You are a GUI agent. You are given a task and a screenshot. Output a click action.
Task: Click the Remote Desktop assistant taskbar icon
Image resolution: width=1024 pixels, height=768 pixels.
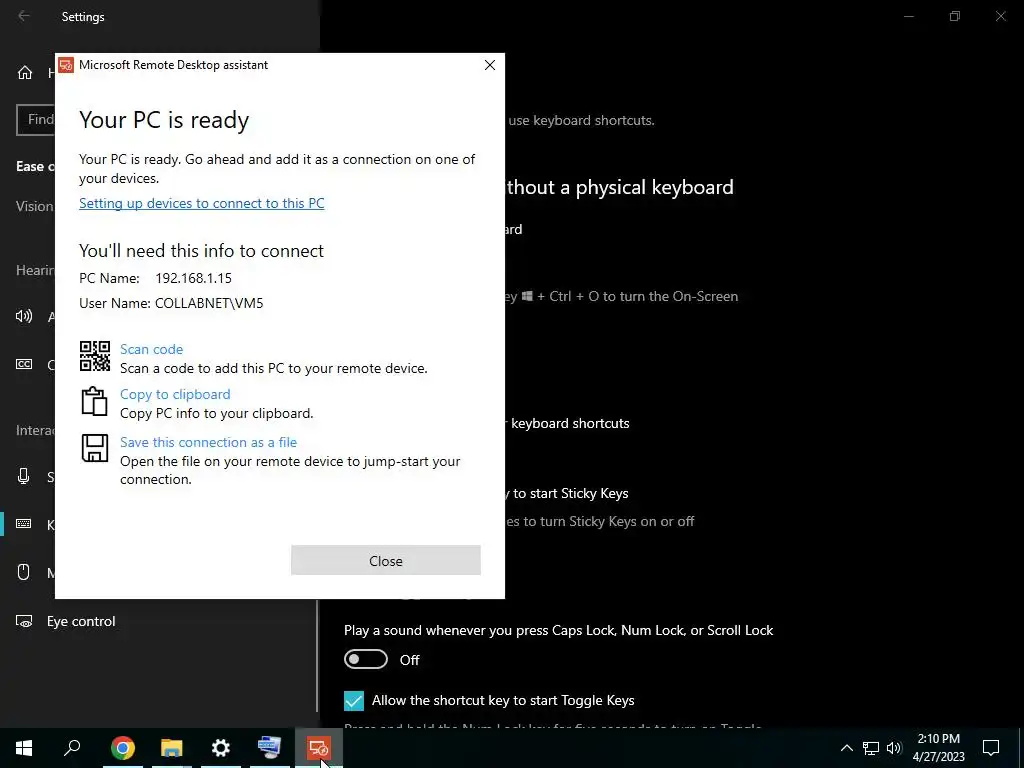coord(319,748)
